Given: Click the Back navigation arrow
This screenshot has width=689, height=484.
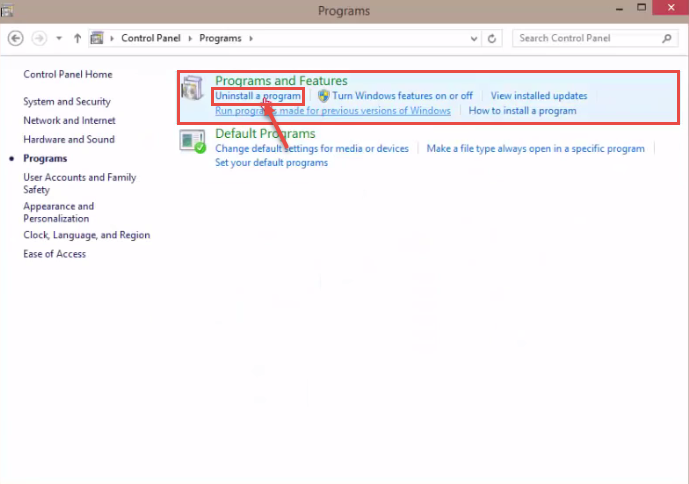Looking at the screenshot, I should tap(16, 38).
